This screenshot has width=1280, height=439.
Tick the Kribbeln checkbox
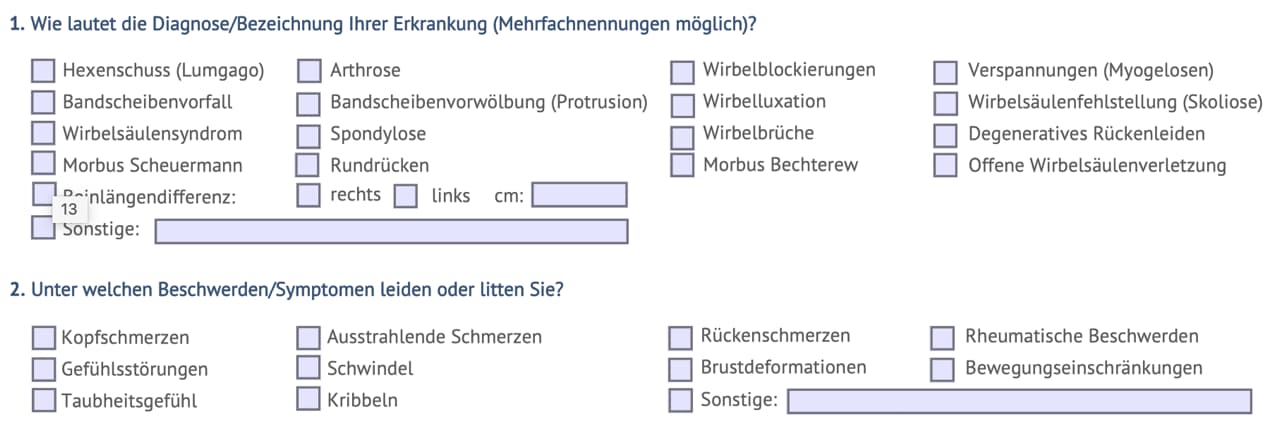pyautogui.click(x=309, y=399)
